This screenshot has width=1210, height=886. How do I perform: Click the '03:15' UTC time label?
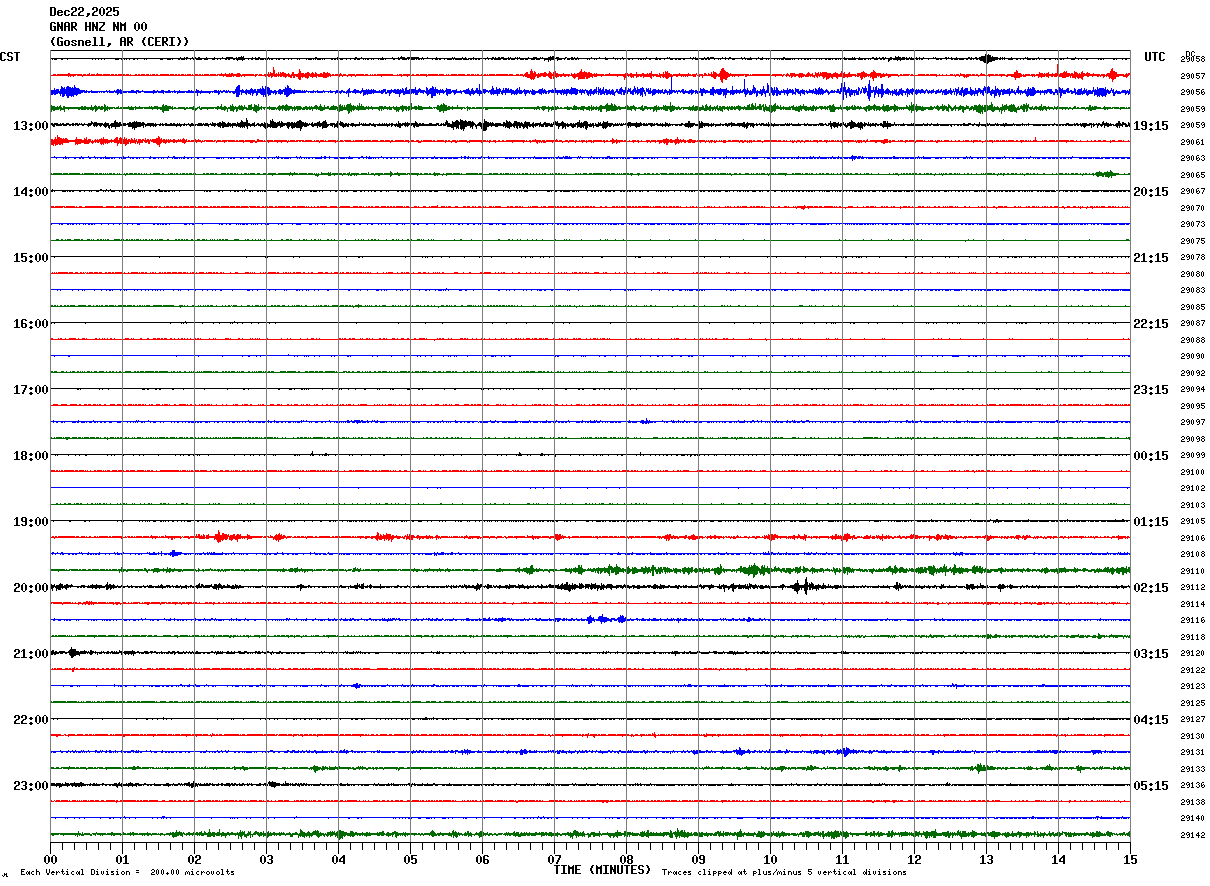click(x=1151, y=654)
